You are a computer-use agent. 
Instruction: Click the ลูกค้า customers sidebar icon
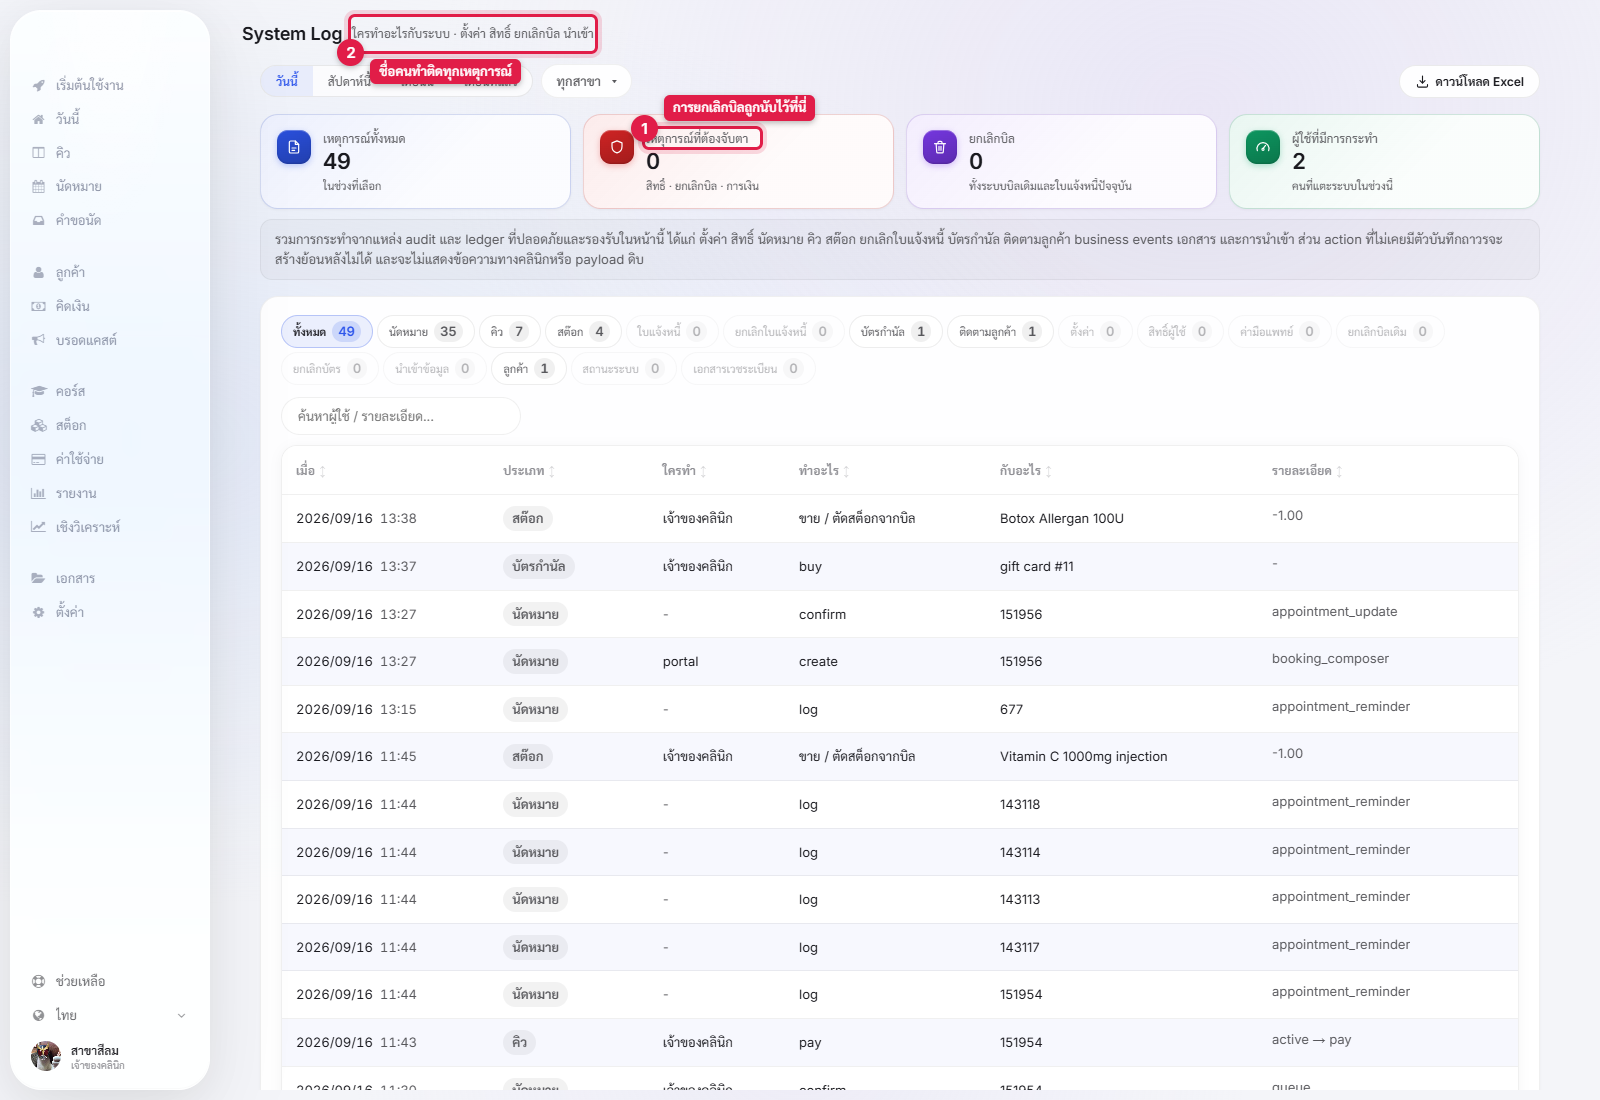click(x=39, y=272)
